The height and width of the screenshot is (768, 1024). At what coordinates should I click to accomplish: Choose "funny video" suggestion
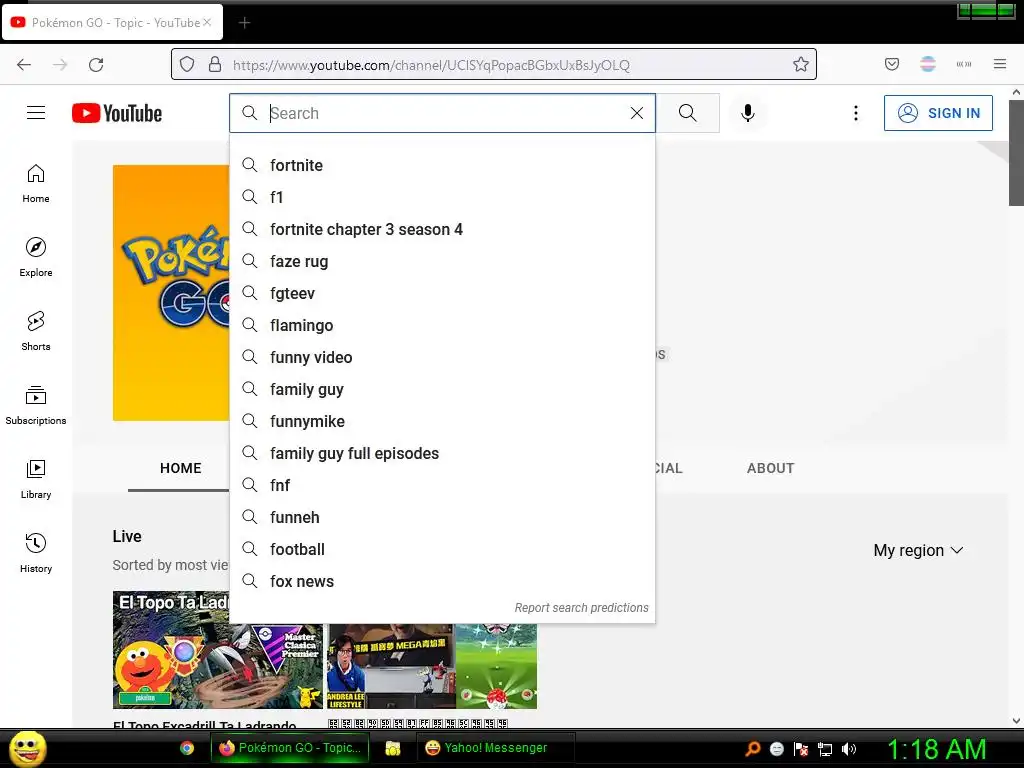point(442,357)
